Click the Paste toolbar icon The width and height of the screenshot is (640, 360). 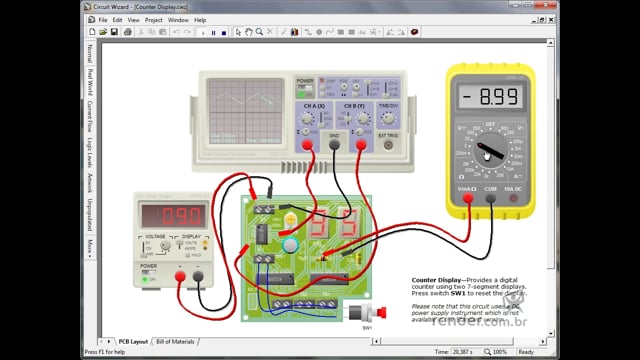pos(162,32)
